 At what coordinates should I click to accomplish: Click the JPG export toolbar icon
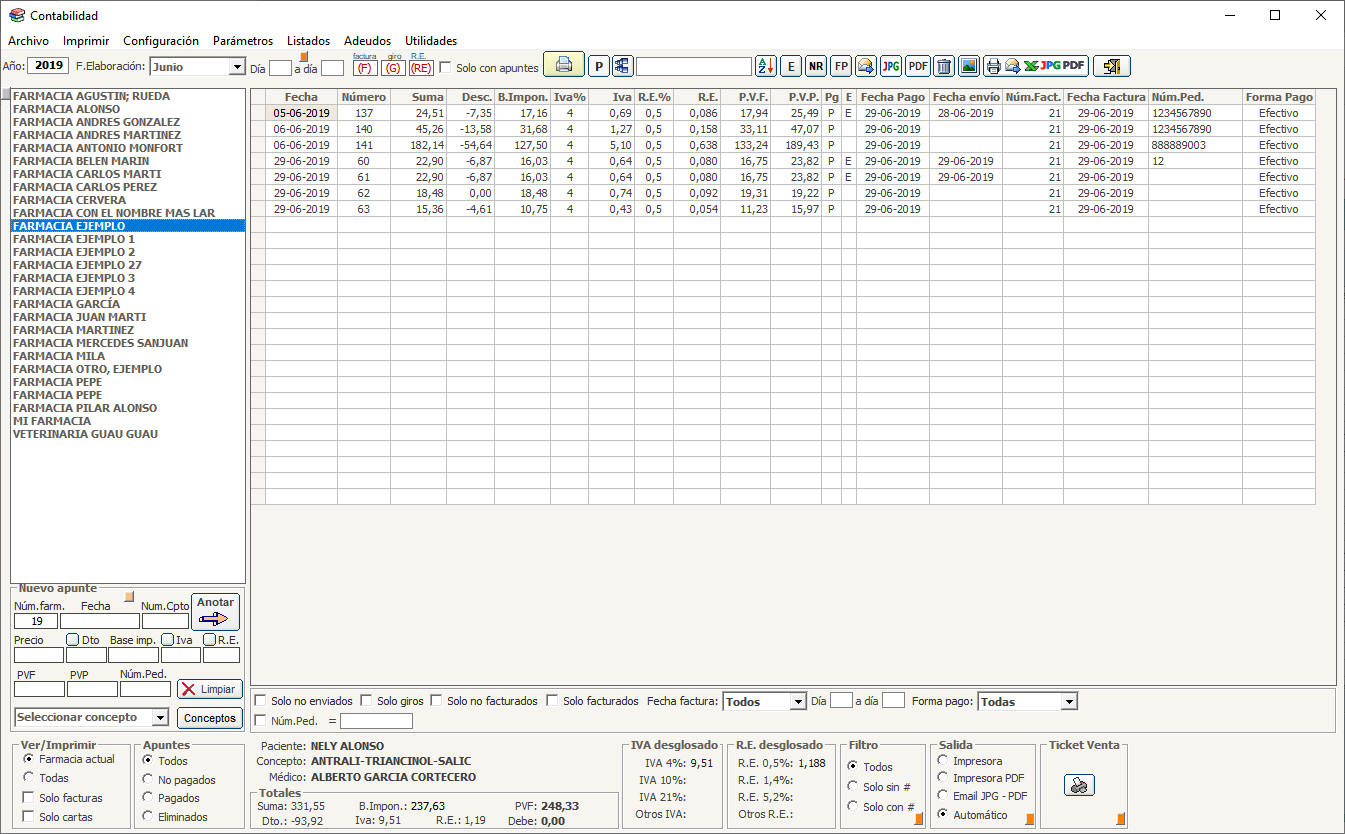[890, 66]
